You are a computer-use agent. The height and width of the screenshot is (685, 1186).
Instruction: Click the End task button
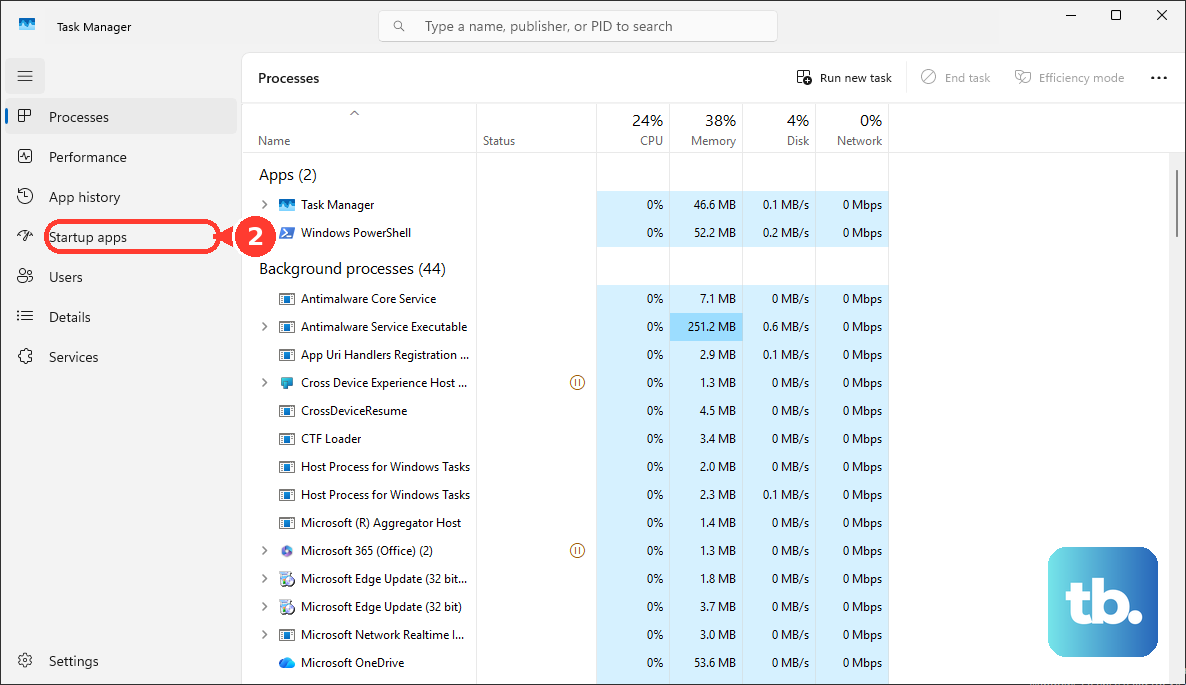[956, 78]
